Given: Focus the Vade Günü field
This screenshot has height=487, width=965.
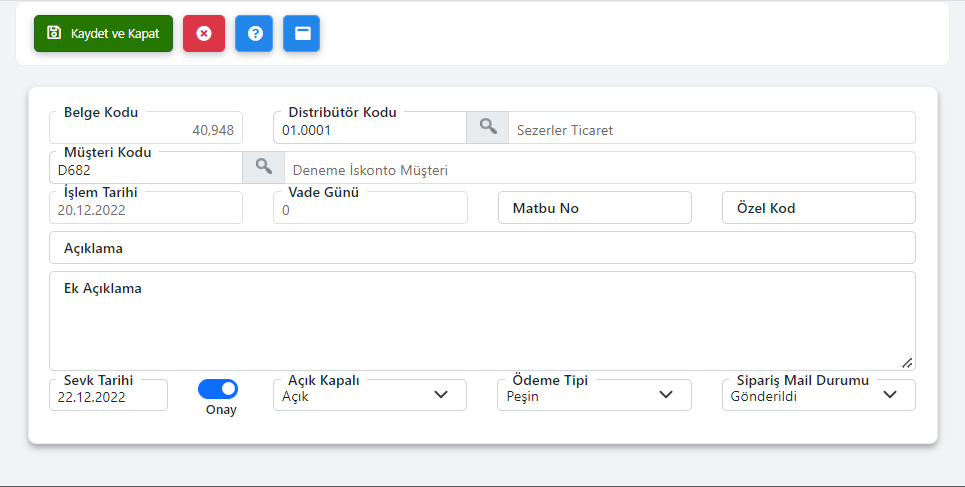Looking at the screenshot, I should pos(370,207).
